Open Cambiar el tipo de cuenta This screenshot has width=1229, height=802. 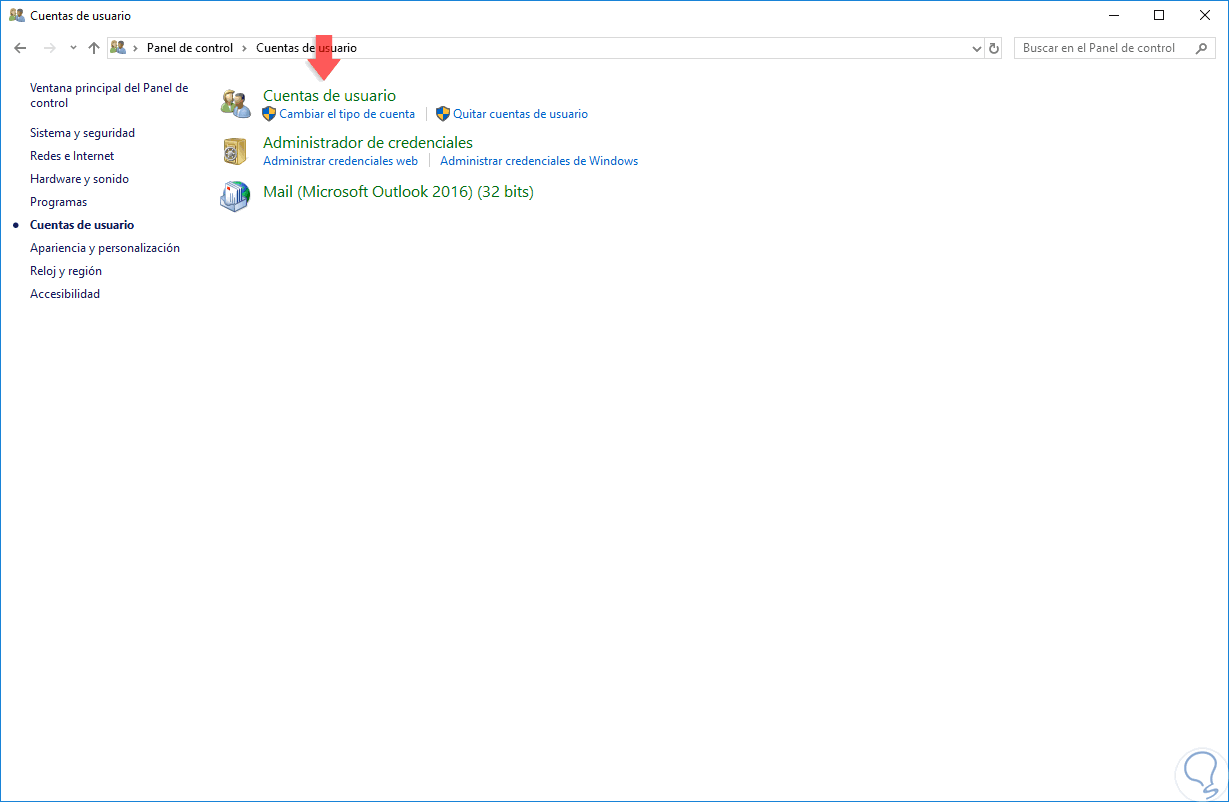pos(347,114)
